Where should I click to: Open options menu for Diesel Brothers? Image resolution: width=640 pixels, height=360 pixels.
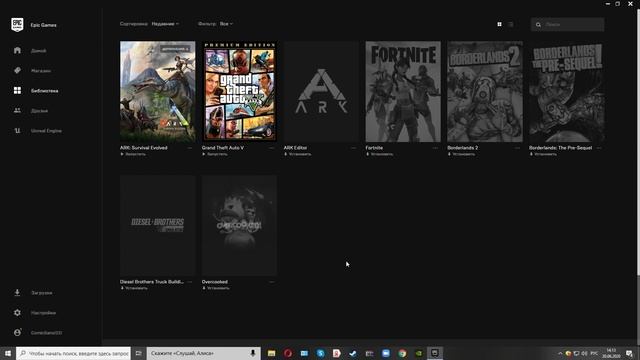190,282
